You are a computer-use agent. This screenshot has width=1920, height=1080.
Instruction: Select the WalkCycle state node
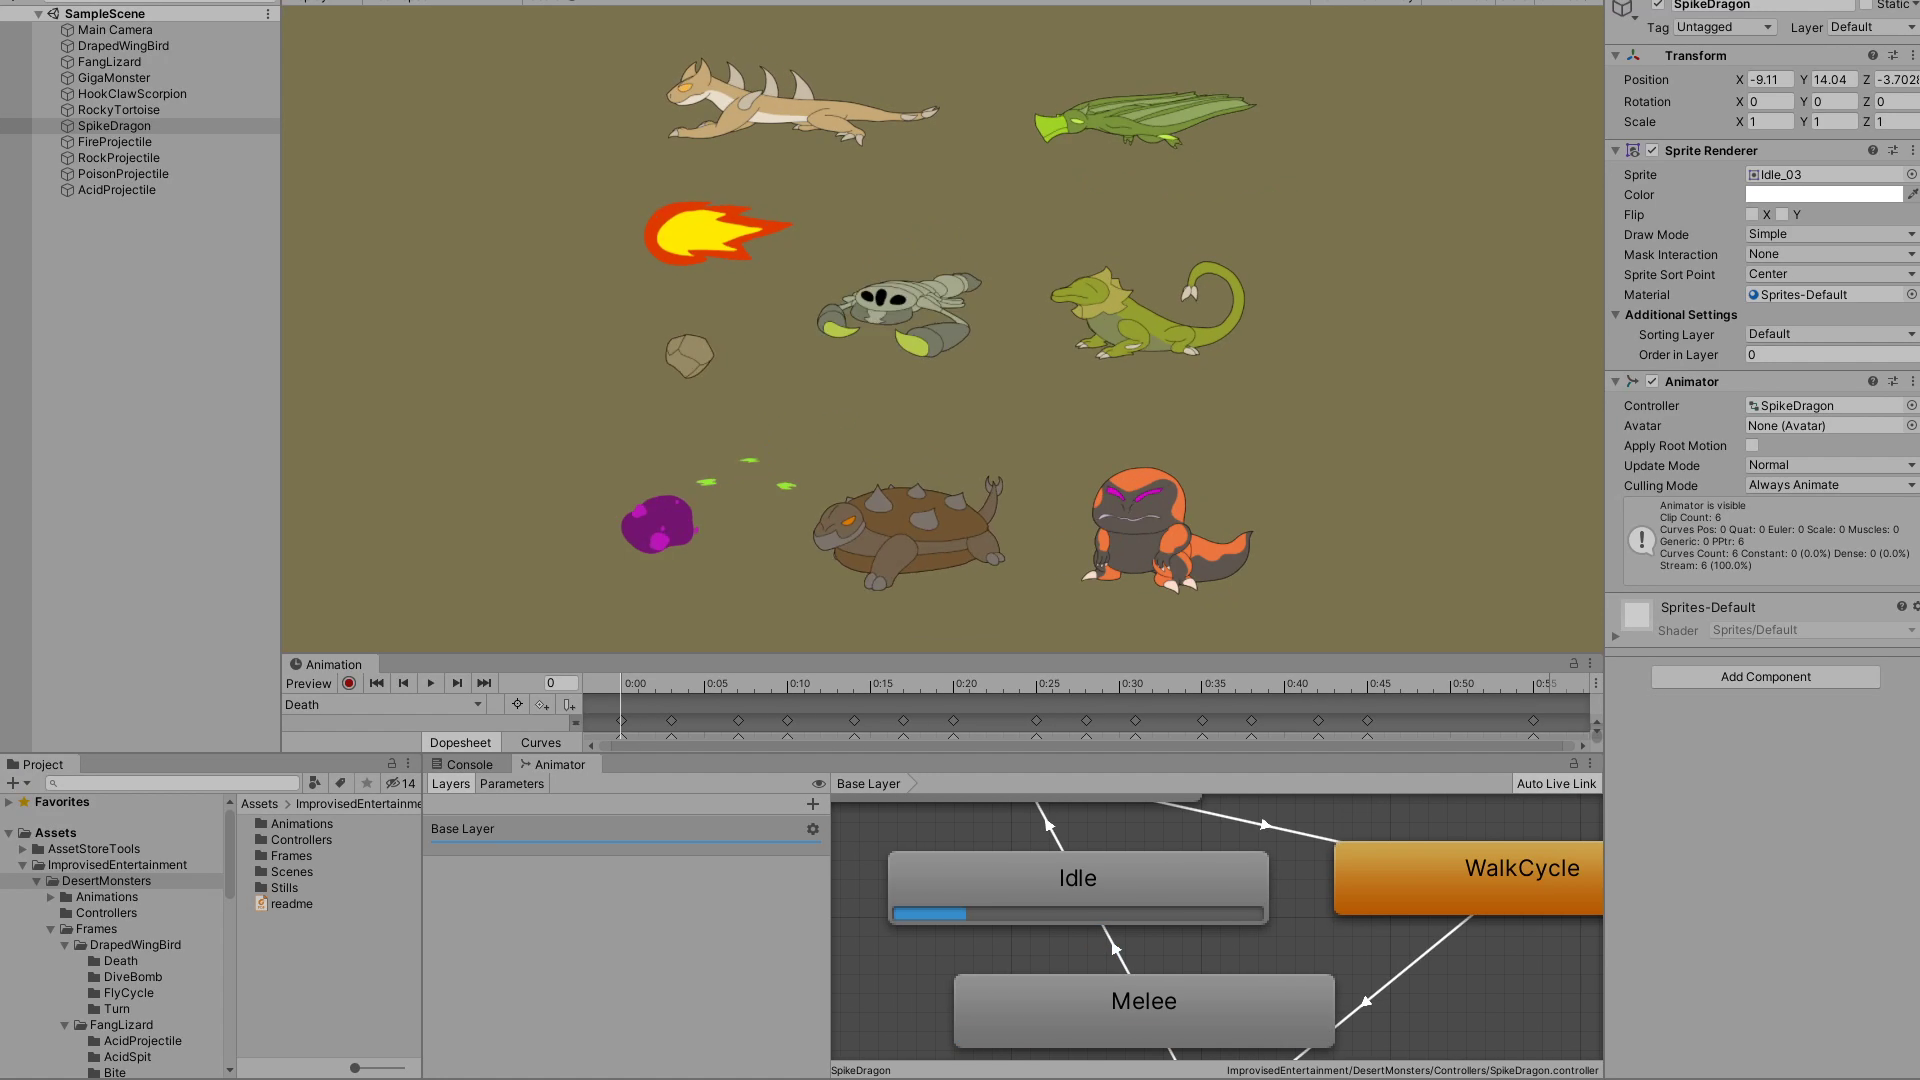[1469, 878]
